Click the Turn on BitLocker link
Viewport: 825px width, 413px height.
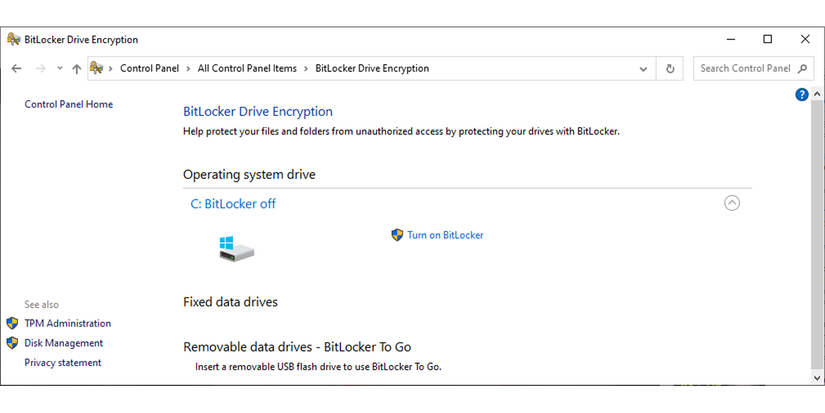point(445,235)
